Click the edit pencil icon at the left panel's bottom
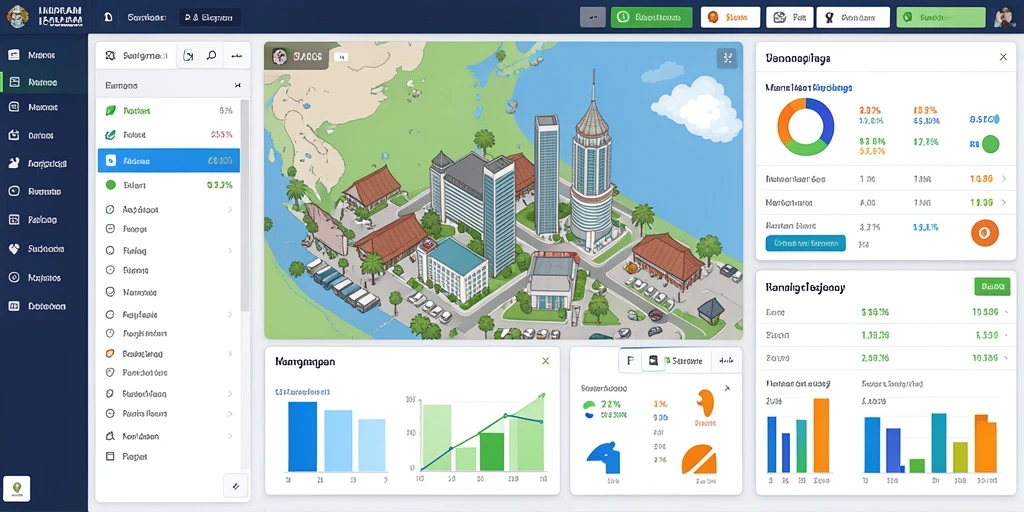Screen dimensions: 1024x512 point(235,486)
